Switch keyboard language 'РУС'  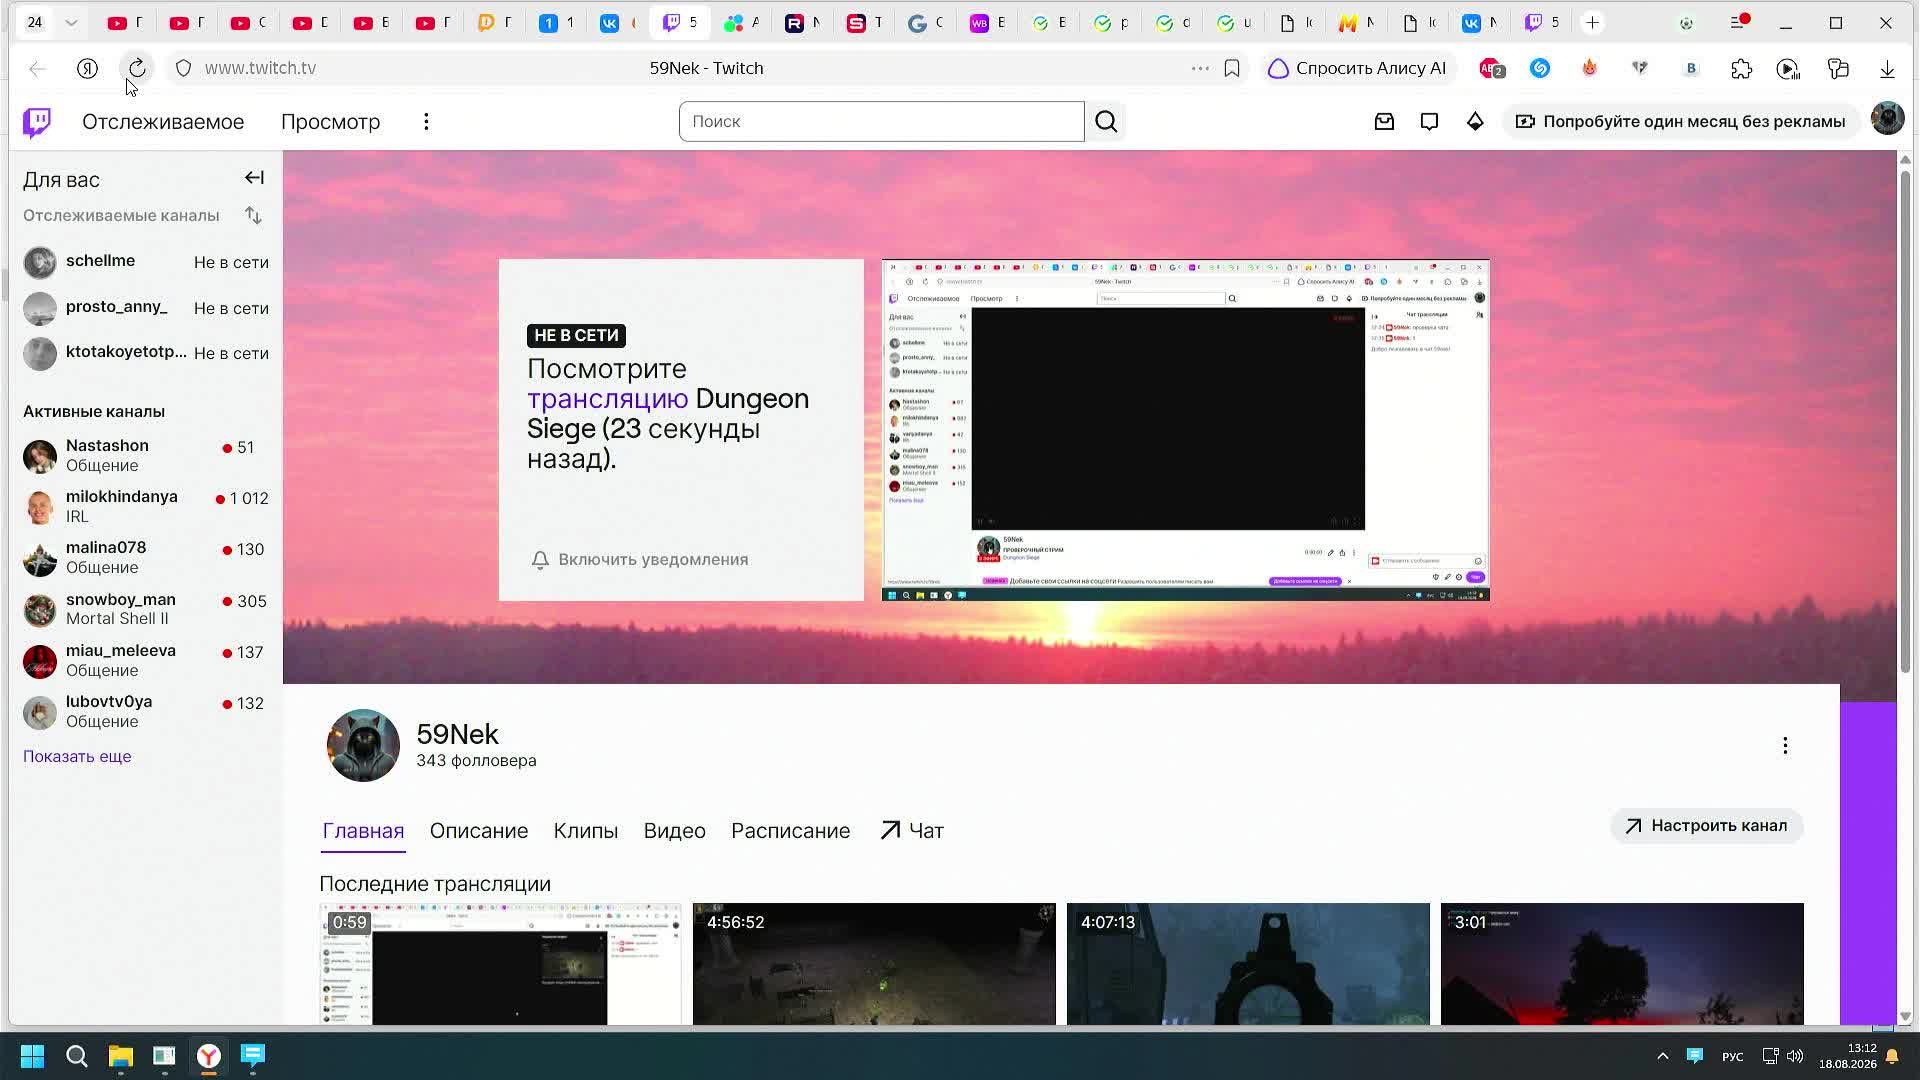[1733, 1057]
